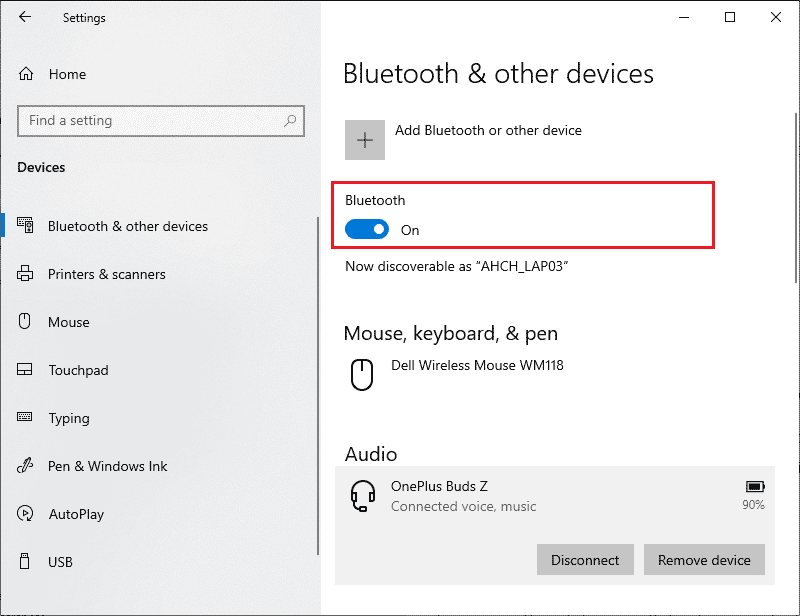800x616 pixels.
Task: Click the Touchpad sidebar icon
Action: tap(24, 369)
